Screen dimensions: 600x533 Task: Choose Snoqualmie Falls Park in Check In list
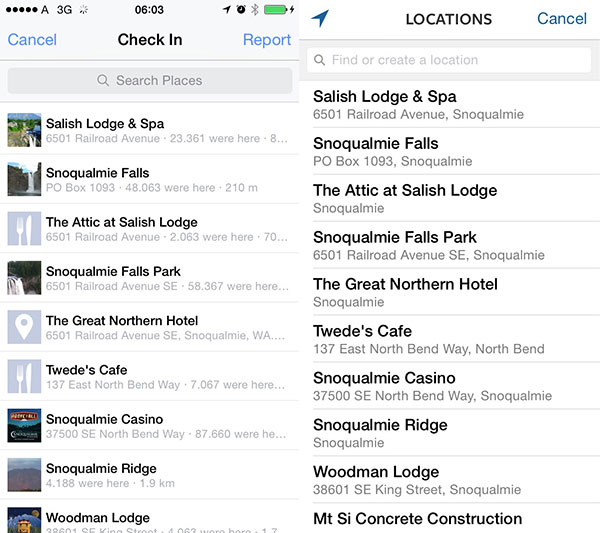pos(149,278)
